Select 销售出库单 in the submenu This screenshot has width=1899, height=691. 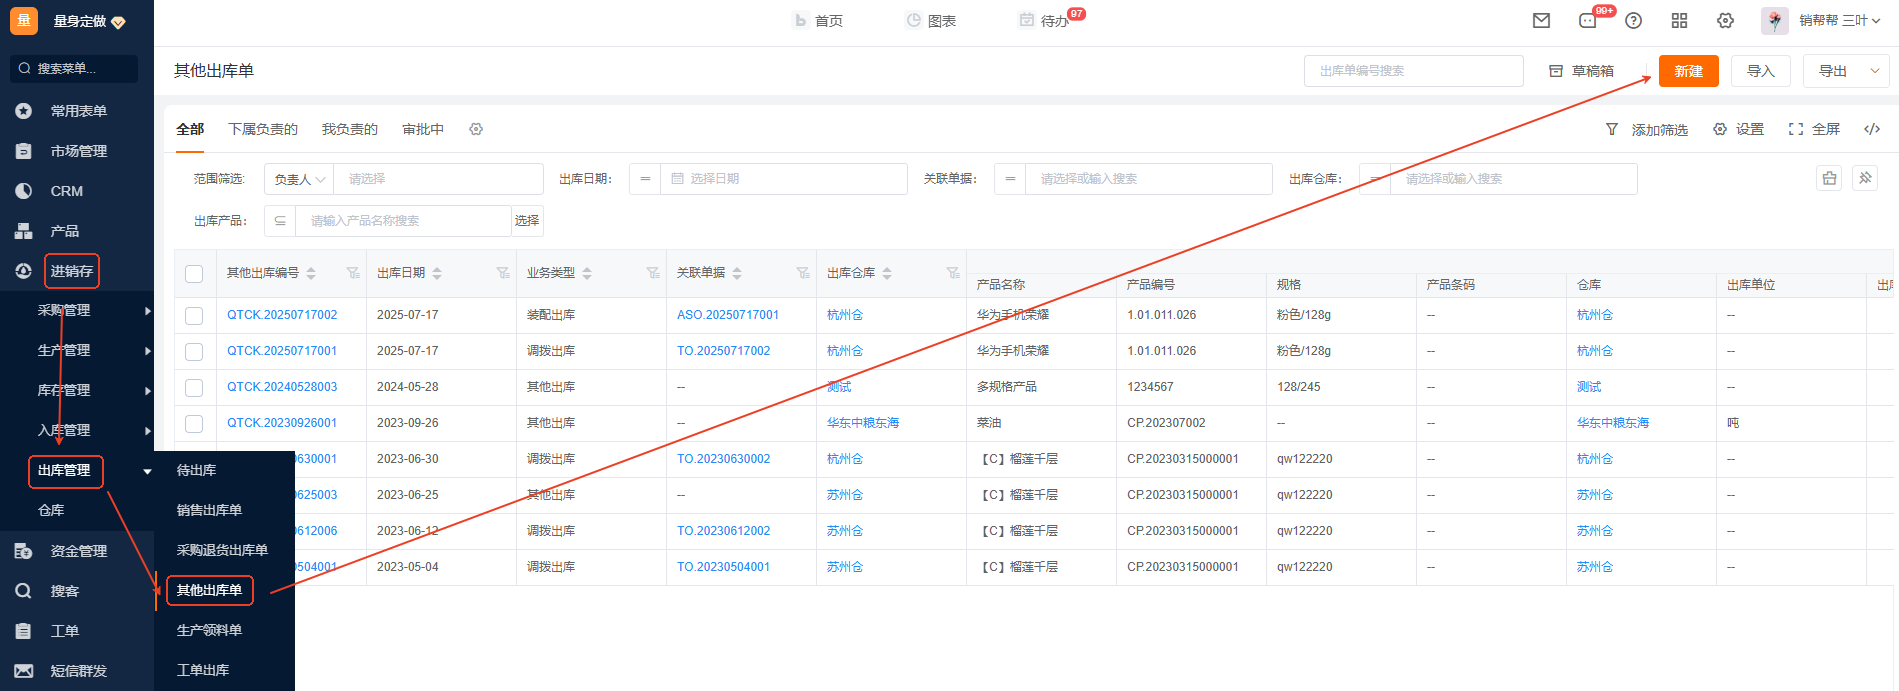pyautogui.click(x=210, y=510)
